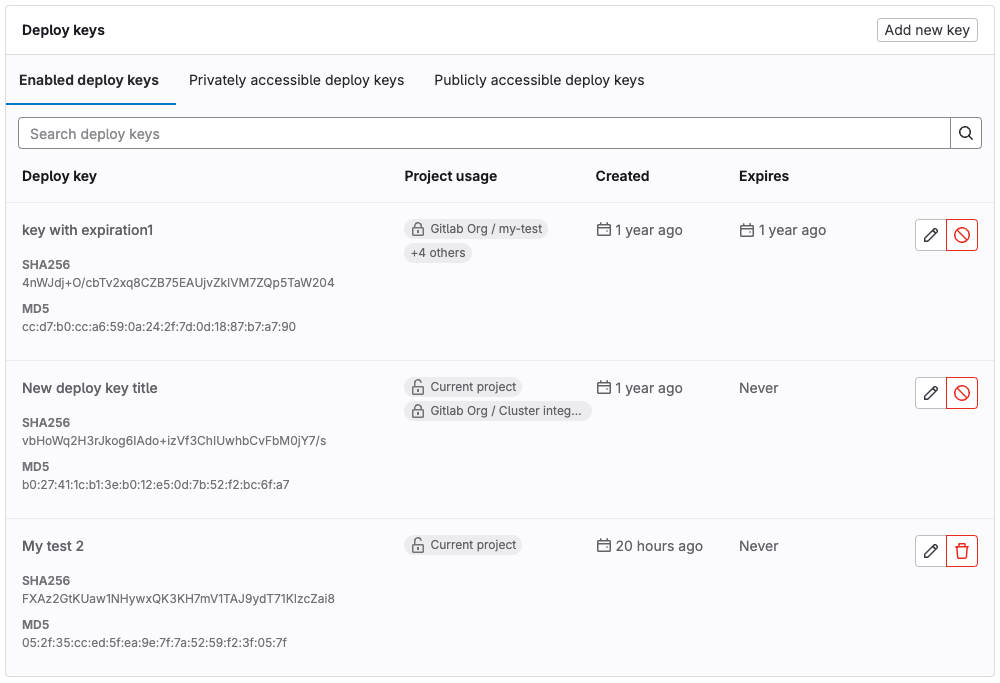Viewport: 1000px width, 683px height.
Task: Click the magnifier search button
Action: 966,133
